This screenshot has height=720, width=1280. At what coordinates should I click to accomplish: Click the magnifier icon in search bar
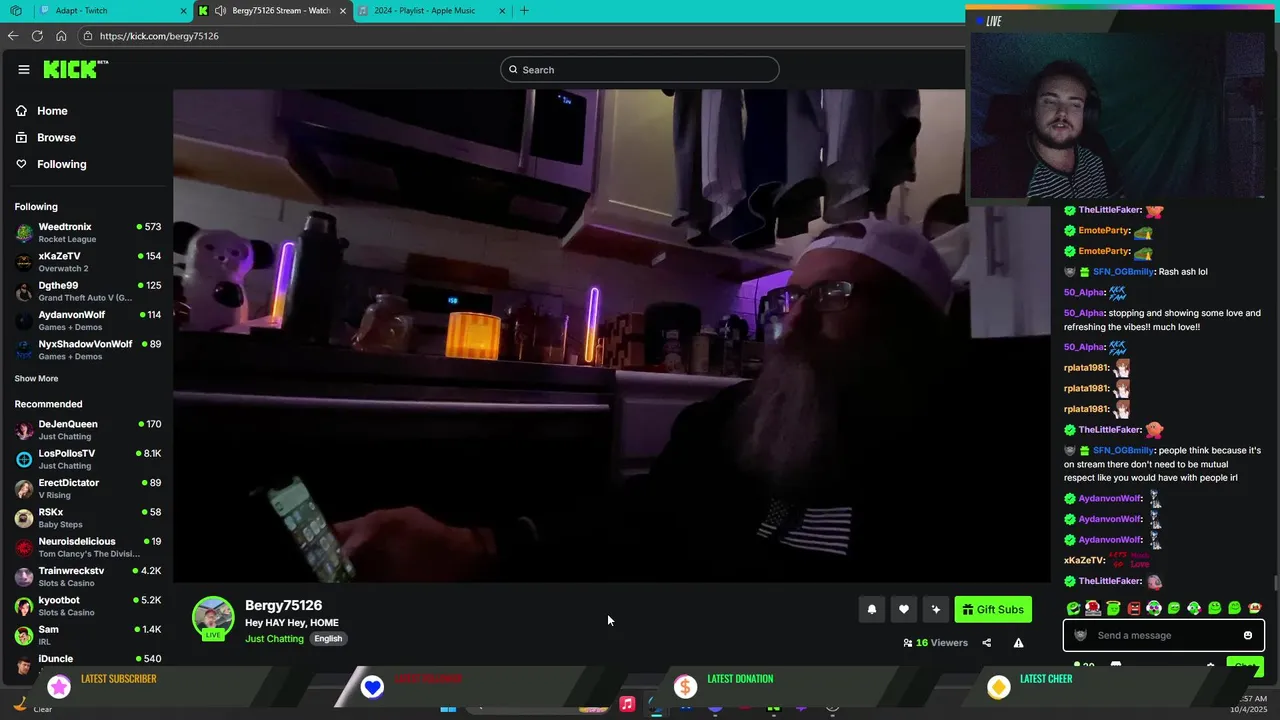point(513,70)
